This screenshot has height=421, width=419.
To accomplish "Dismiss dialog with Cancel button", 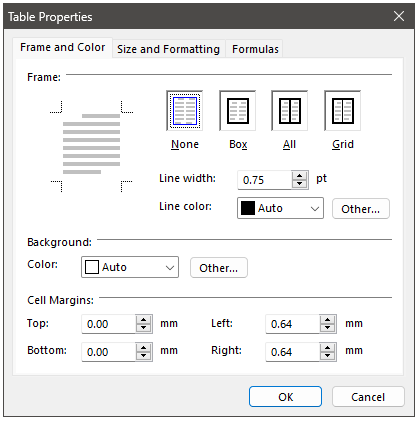I will [x=368, y=397].
